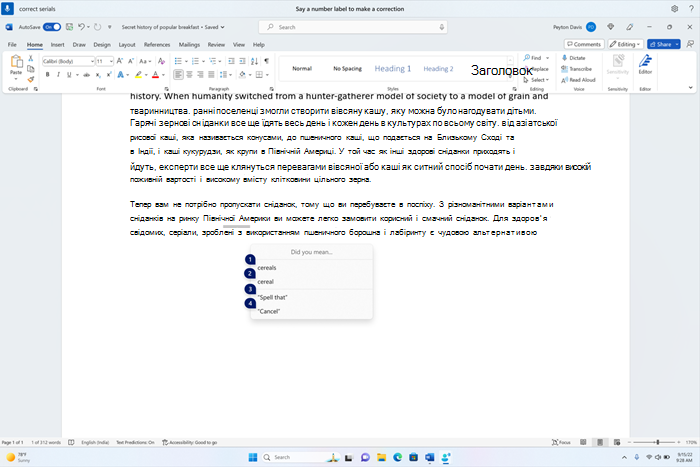The width and height of the screenshot is (700, 467).
Task: Click the Paste clipboard icon
Action: click(17, 62)
